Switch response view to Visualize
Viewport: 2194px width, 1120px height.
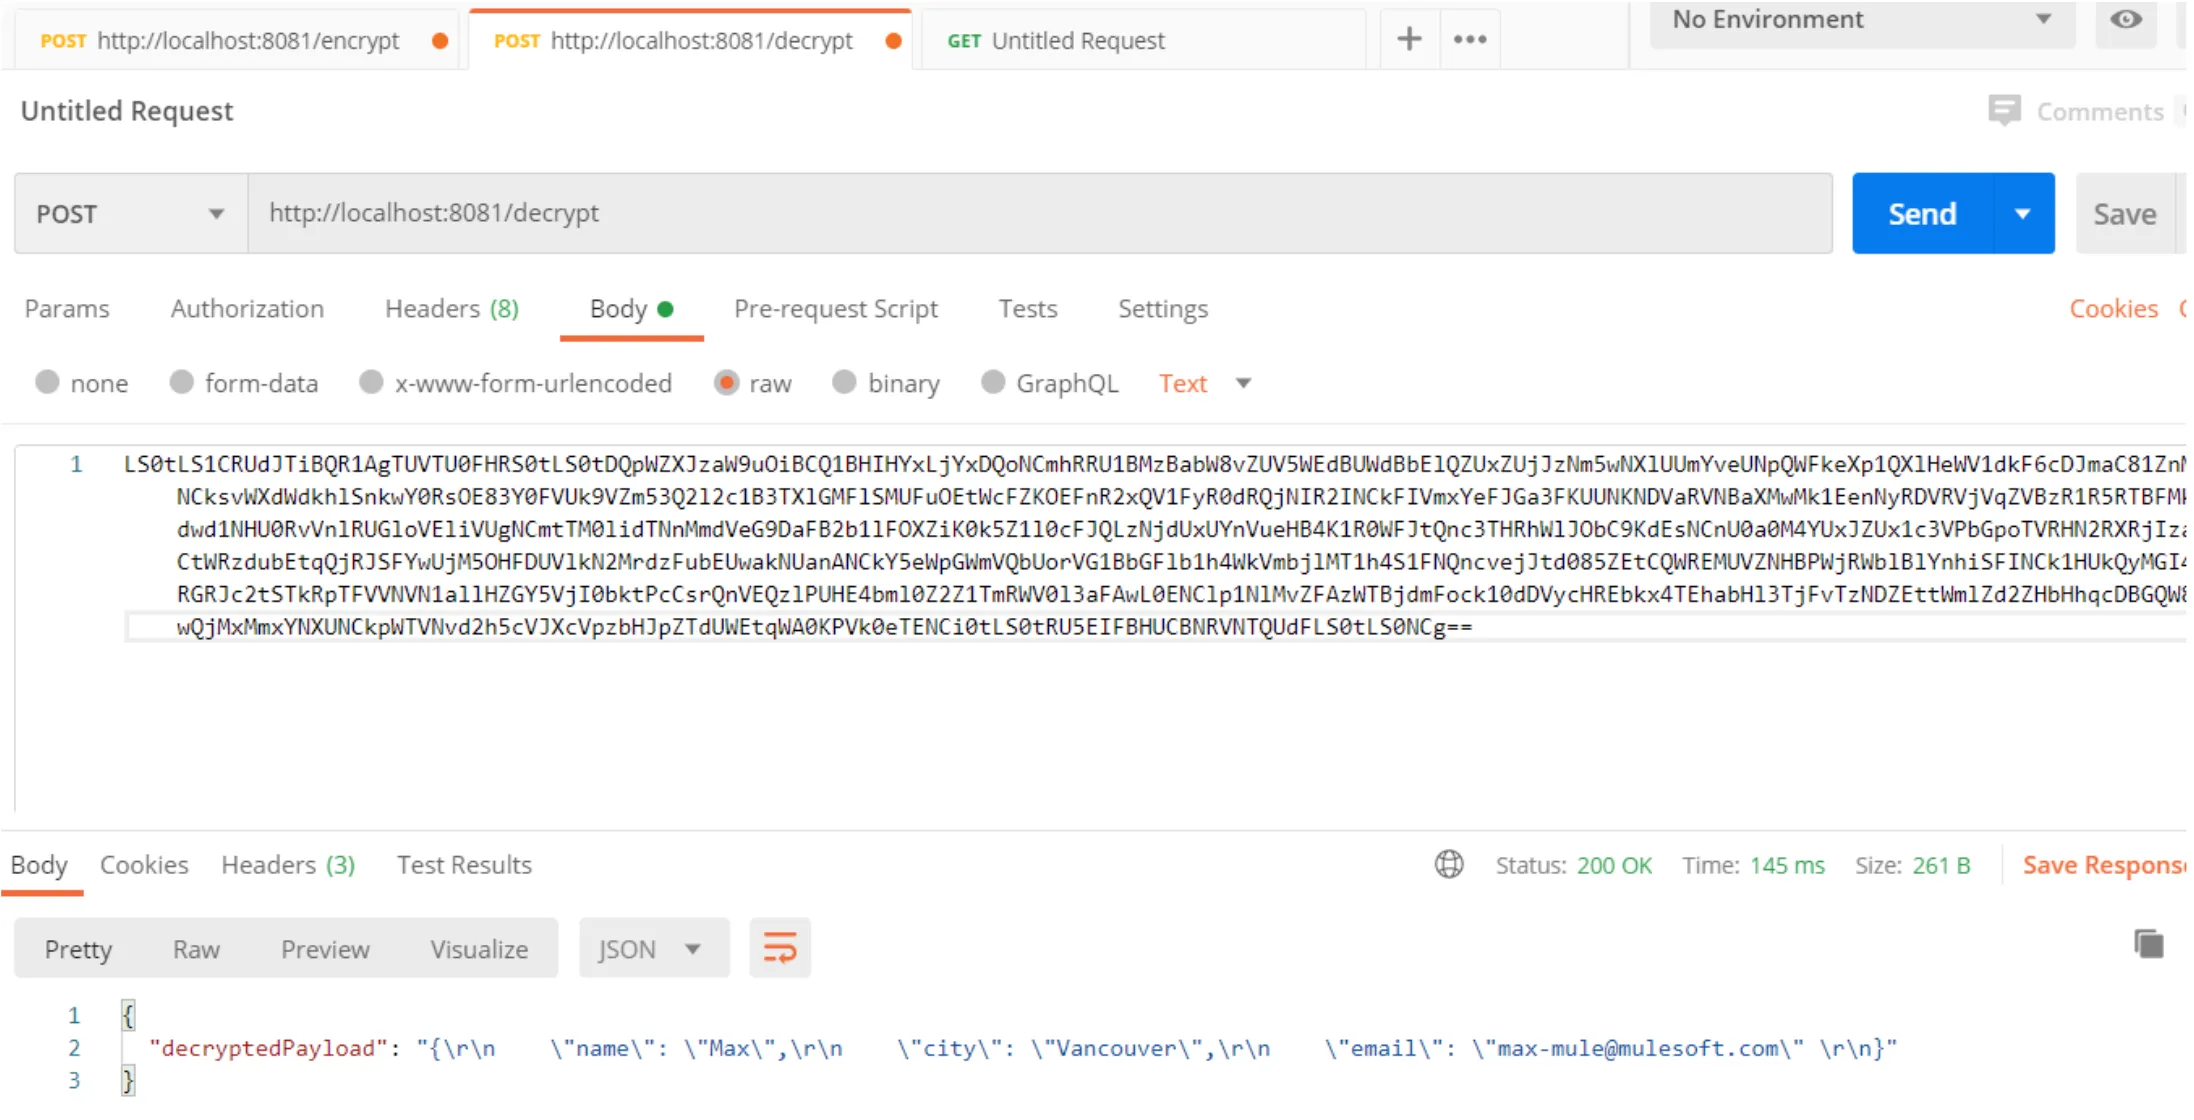[479, 948]
